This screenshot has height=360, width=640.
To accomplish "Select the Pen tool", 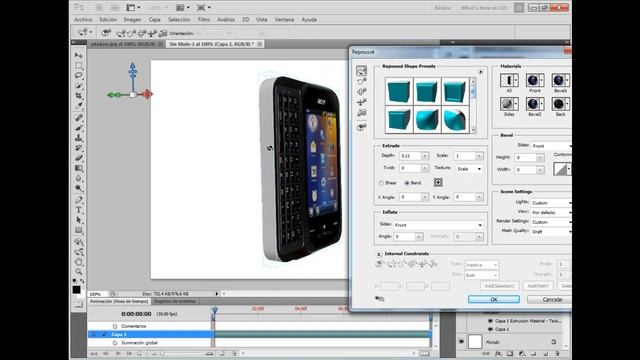I will click(x=78, y=200).
